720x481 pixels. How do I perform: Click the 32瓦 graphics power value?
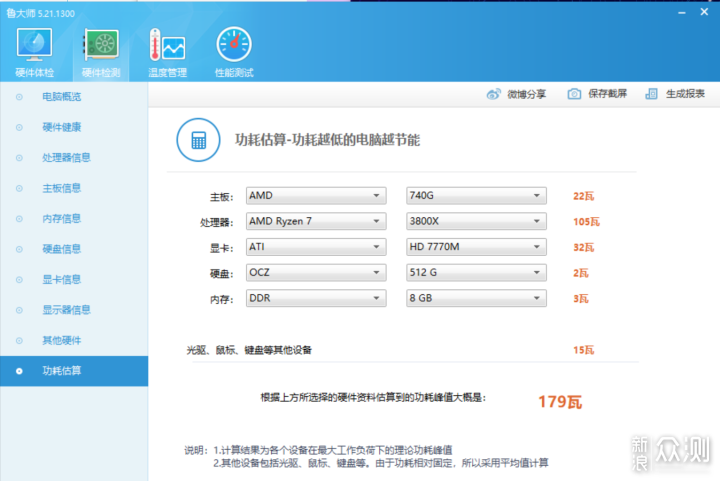(x=584, y=248)
